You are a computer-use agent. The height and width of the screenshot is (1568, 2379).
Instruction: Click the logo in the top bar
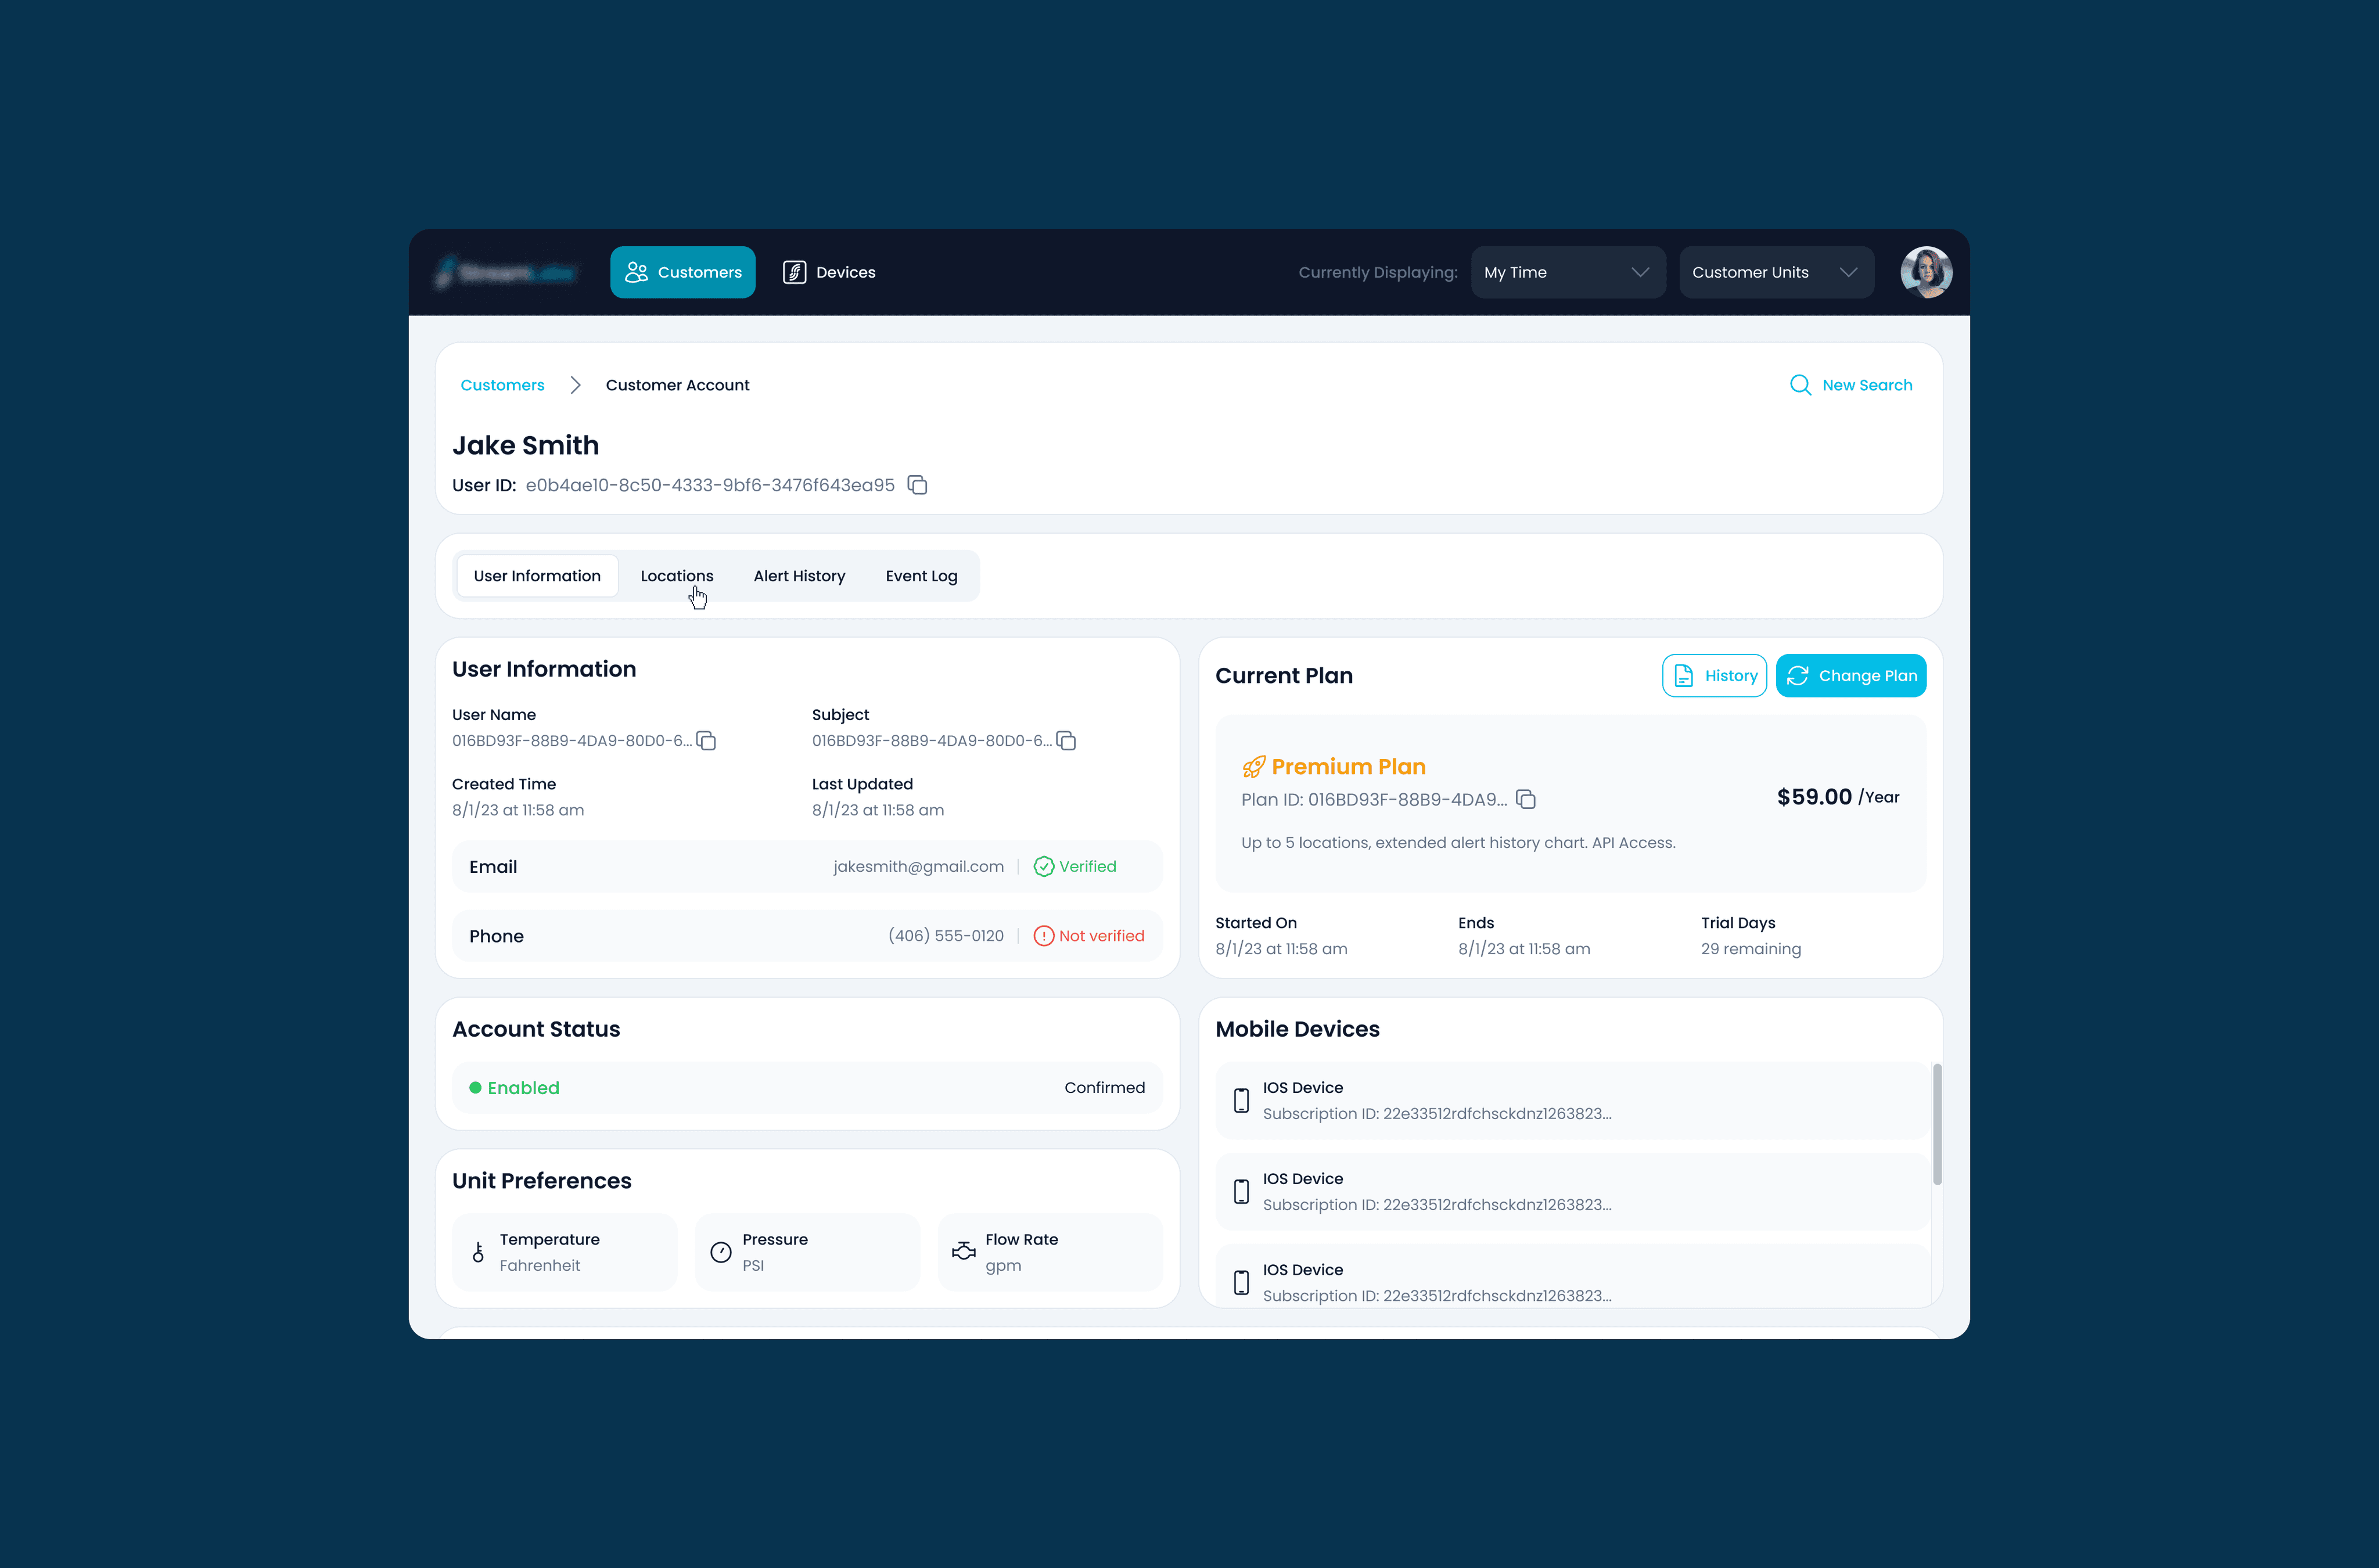[506, 272]
